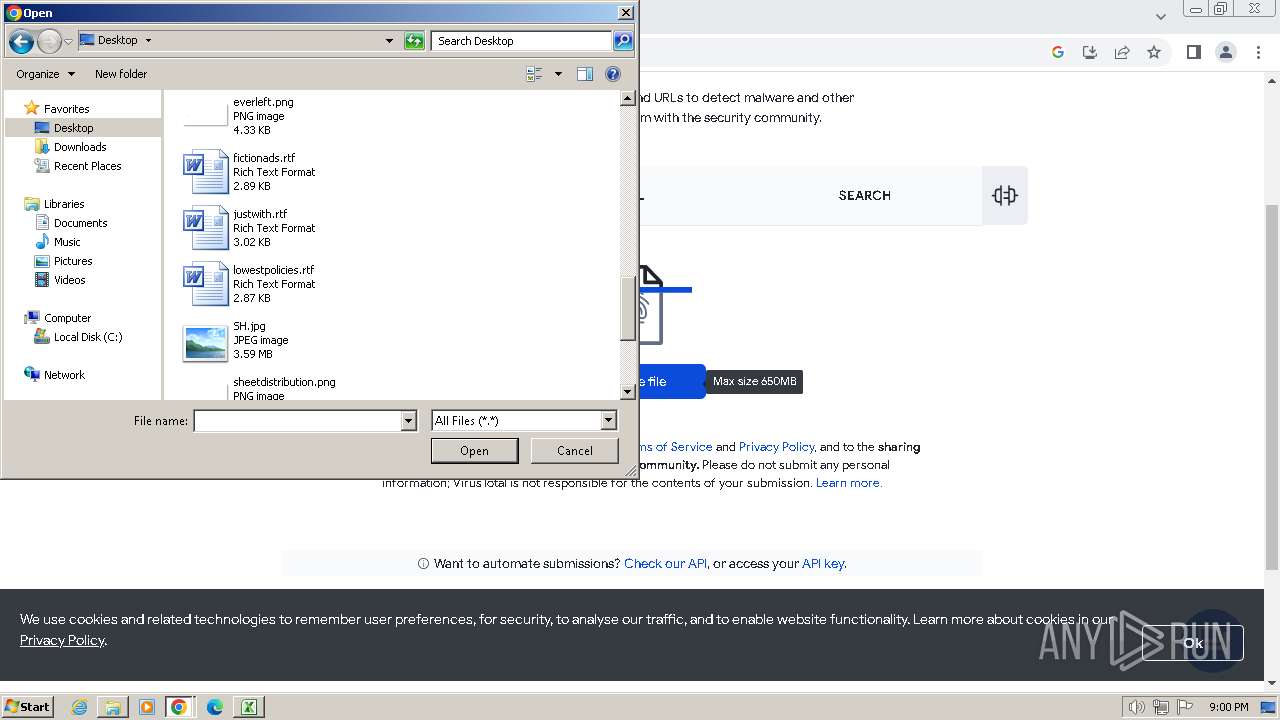Open Documents library
Screen dimensions: 1280x720
(x=81, y=223)
